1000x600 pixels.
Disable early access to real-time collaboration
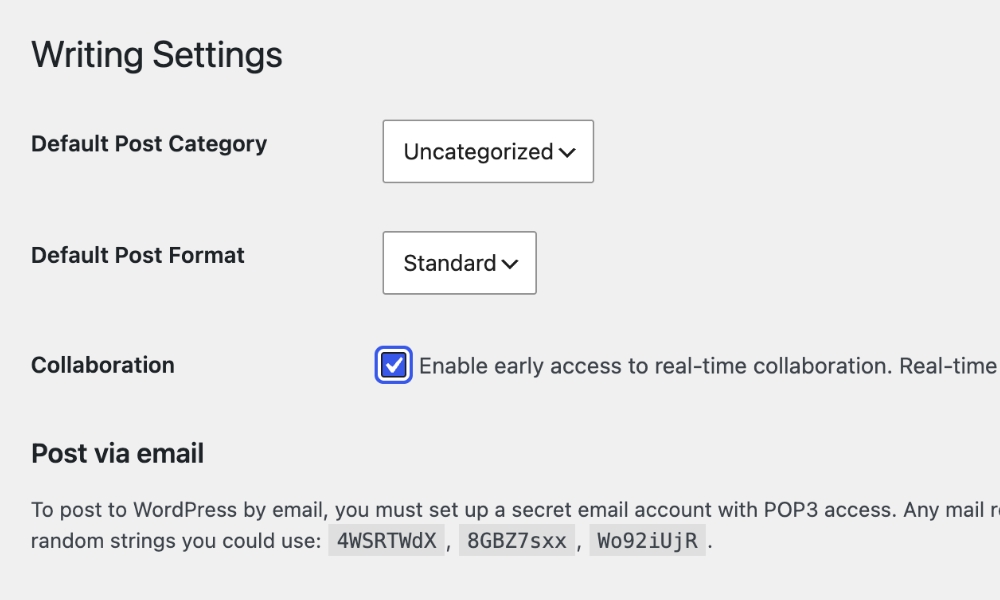tap(394, 365)
